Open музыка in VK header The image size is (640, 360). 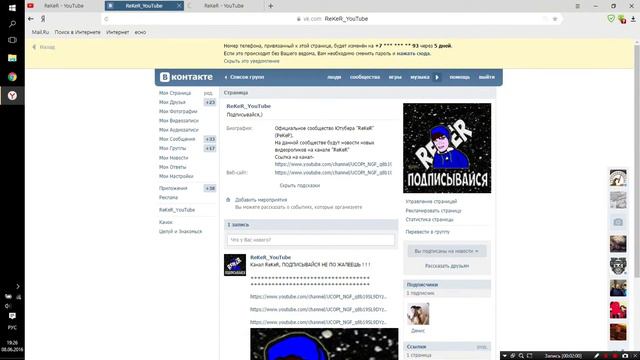[420, 77]
